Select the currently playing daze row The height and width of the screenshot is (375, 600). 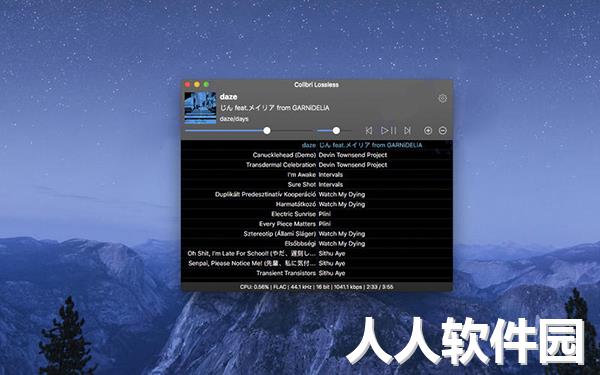[316, 145]
